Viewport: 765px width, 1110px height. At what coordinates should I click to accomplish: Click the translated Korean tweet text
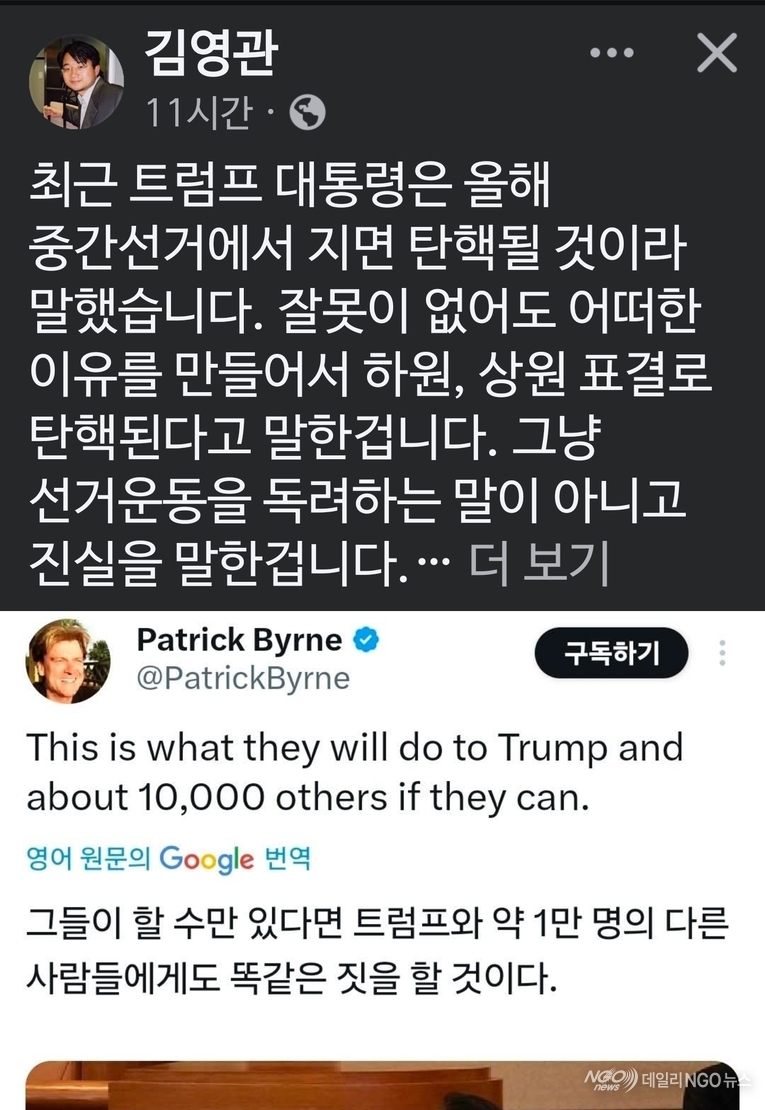point(377,950)
